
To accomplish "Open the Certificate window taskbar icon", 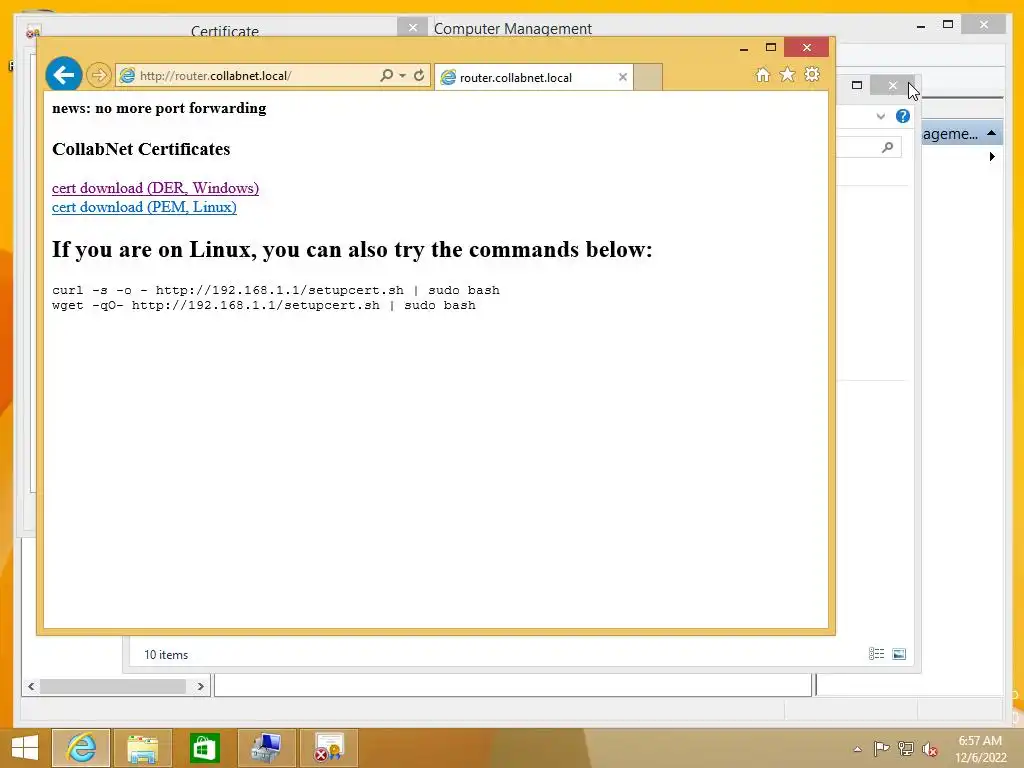I will (328, 748).
